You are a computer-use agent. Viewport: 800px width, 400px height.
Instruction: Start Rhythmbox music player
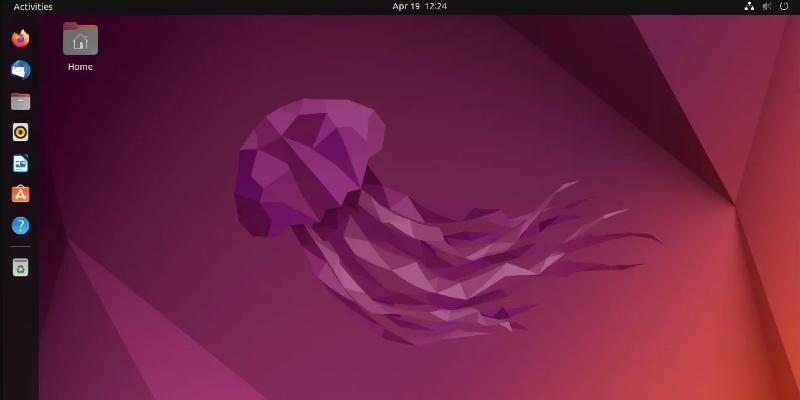20,132
